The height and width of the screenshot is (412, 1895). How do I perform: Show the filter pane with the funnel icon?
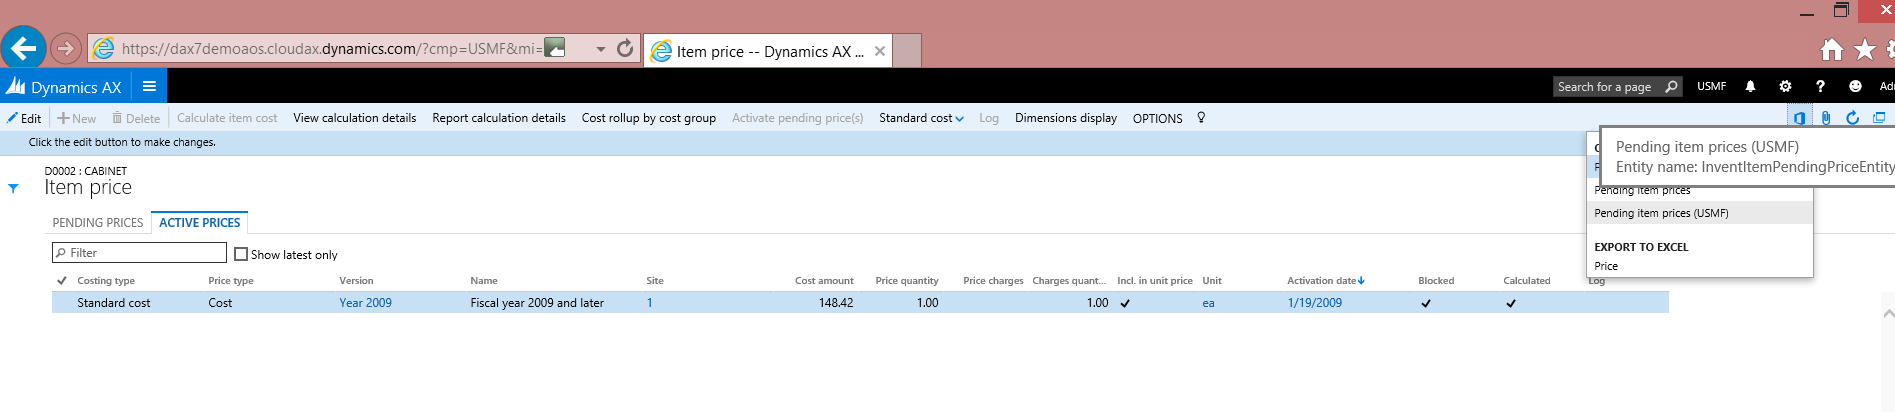13,188
